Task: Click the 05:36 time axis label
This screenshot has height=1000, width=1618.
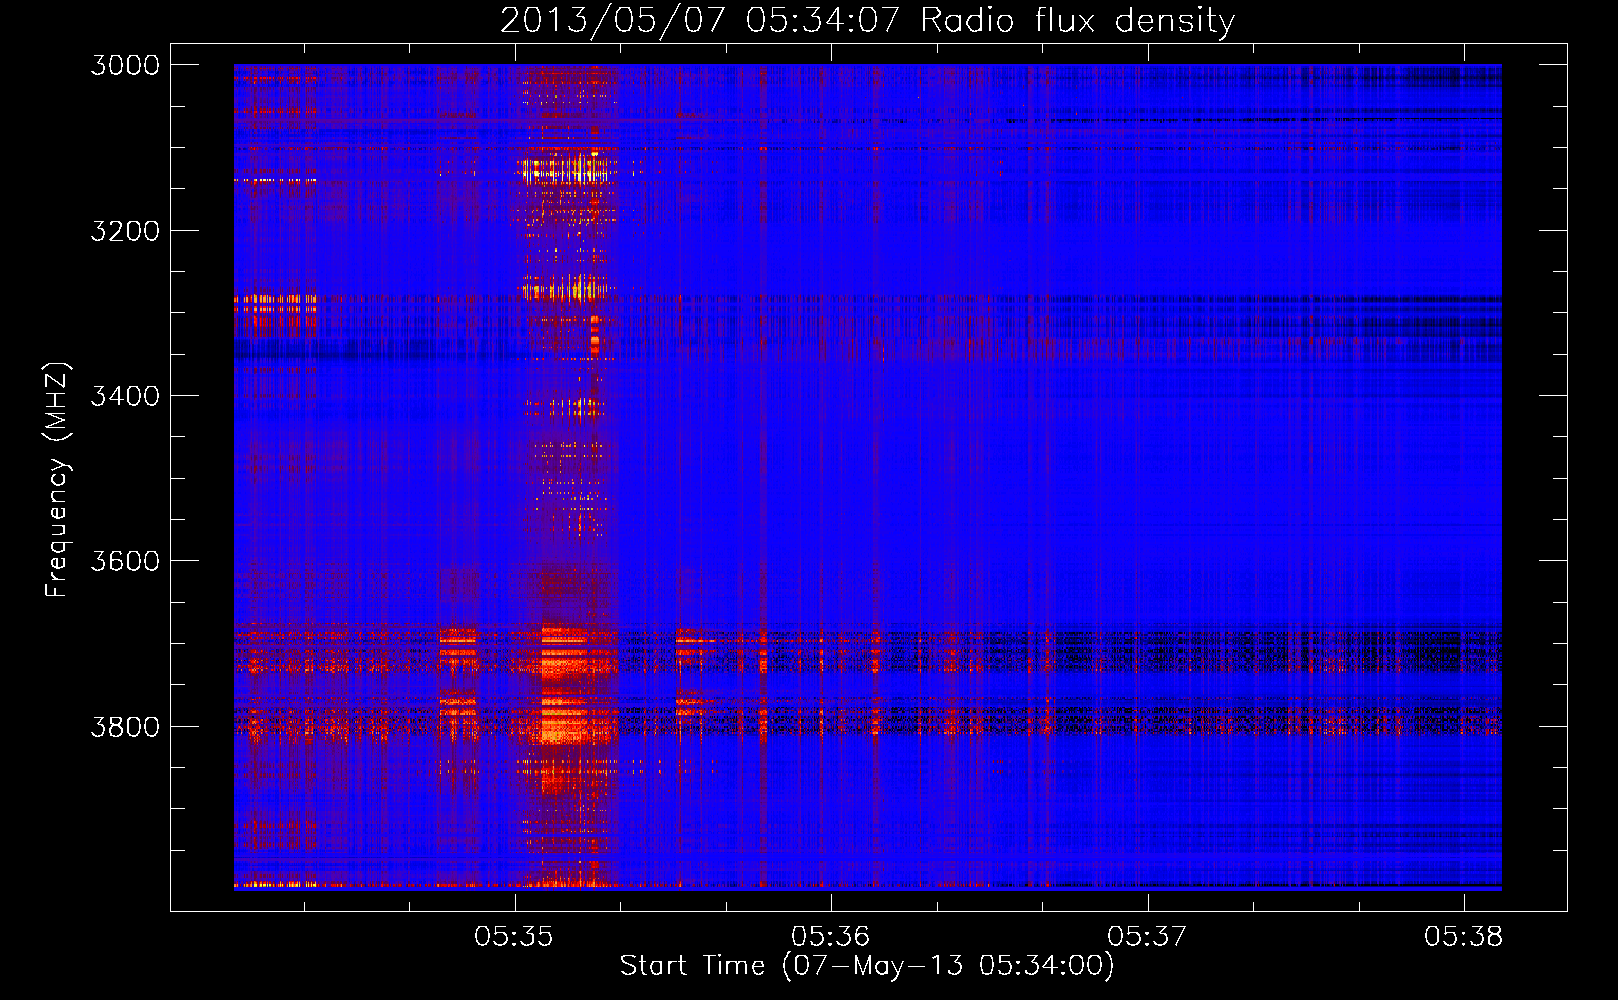Action: (831, 936)
